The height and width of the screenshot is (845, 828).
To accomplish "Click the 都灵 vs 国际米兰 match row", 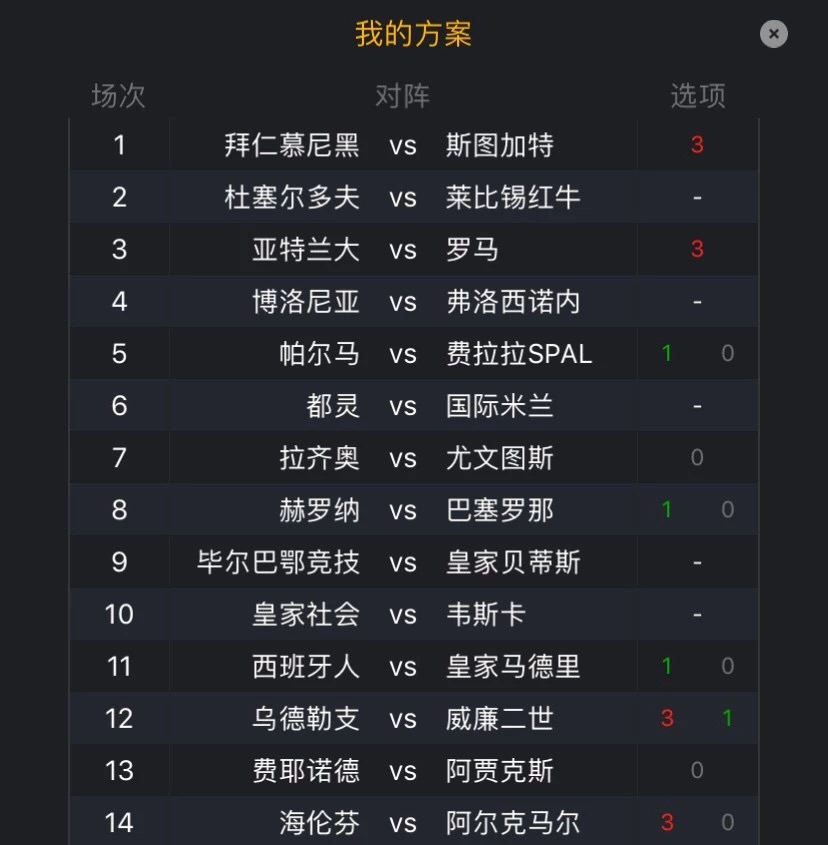I will (402, 406).
